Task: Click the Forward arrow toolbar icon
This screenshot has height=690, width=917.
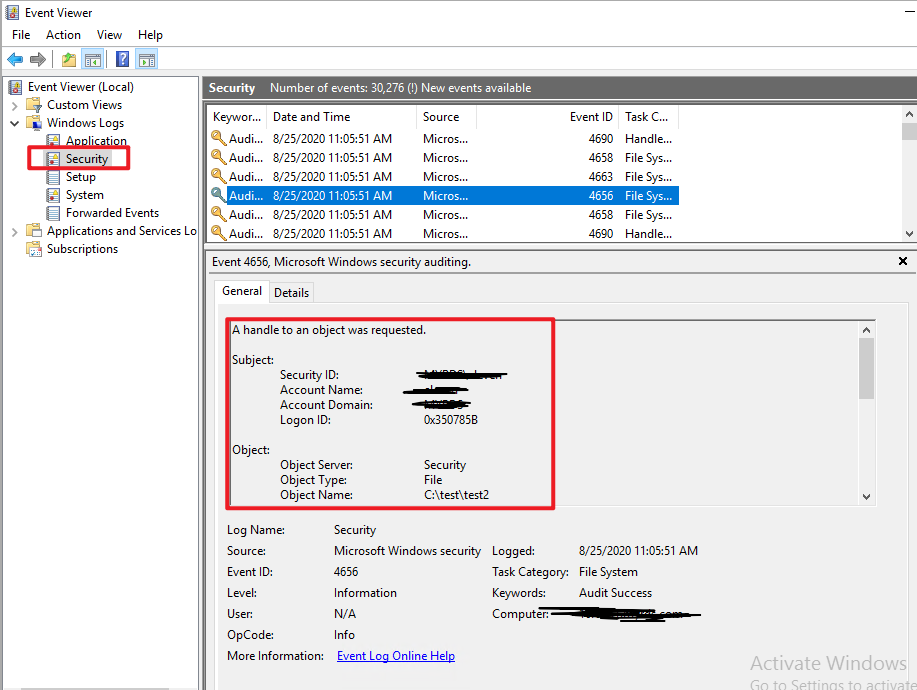Action: 37,60
